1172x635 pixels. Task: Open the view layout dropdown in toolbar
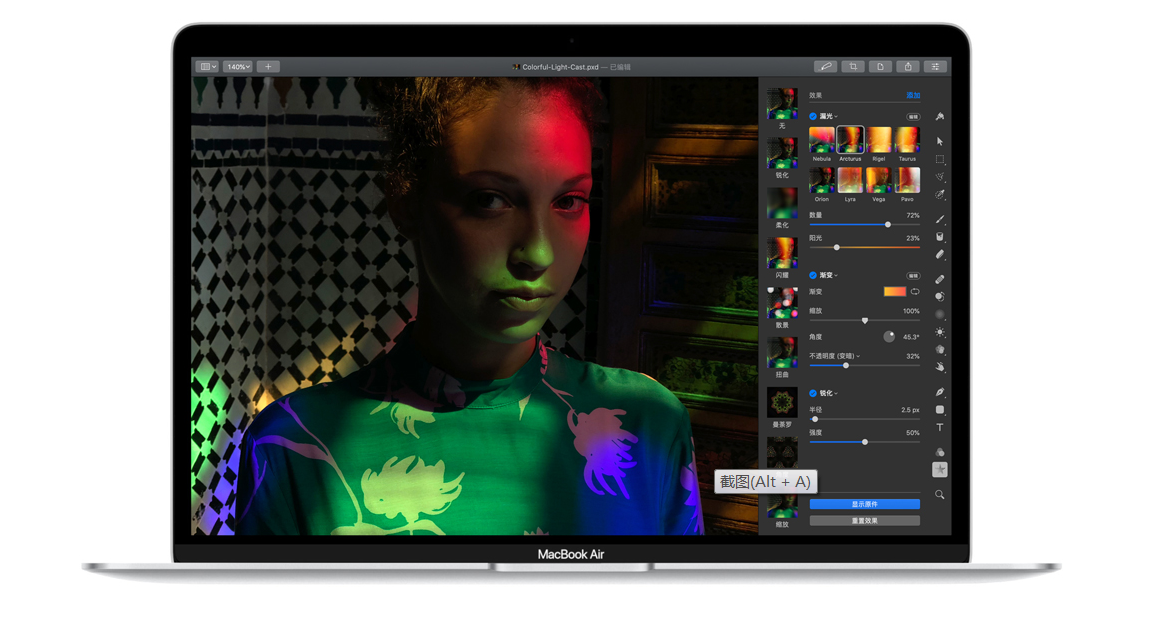click(x=207, y=66)
